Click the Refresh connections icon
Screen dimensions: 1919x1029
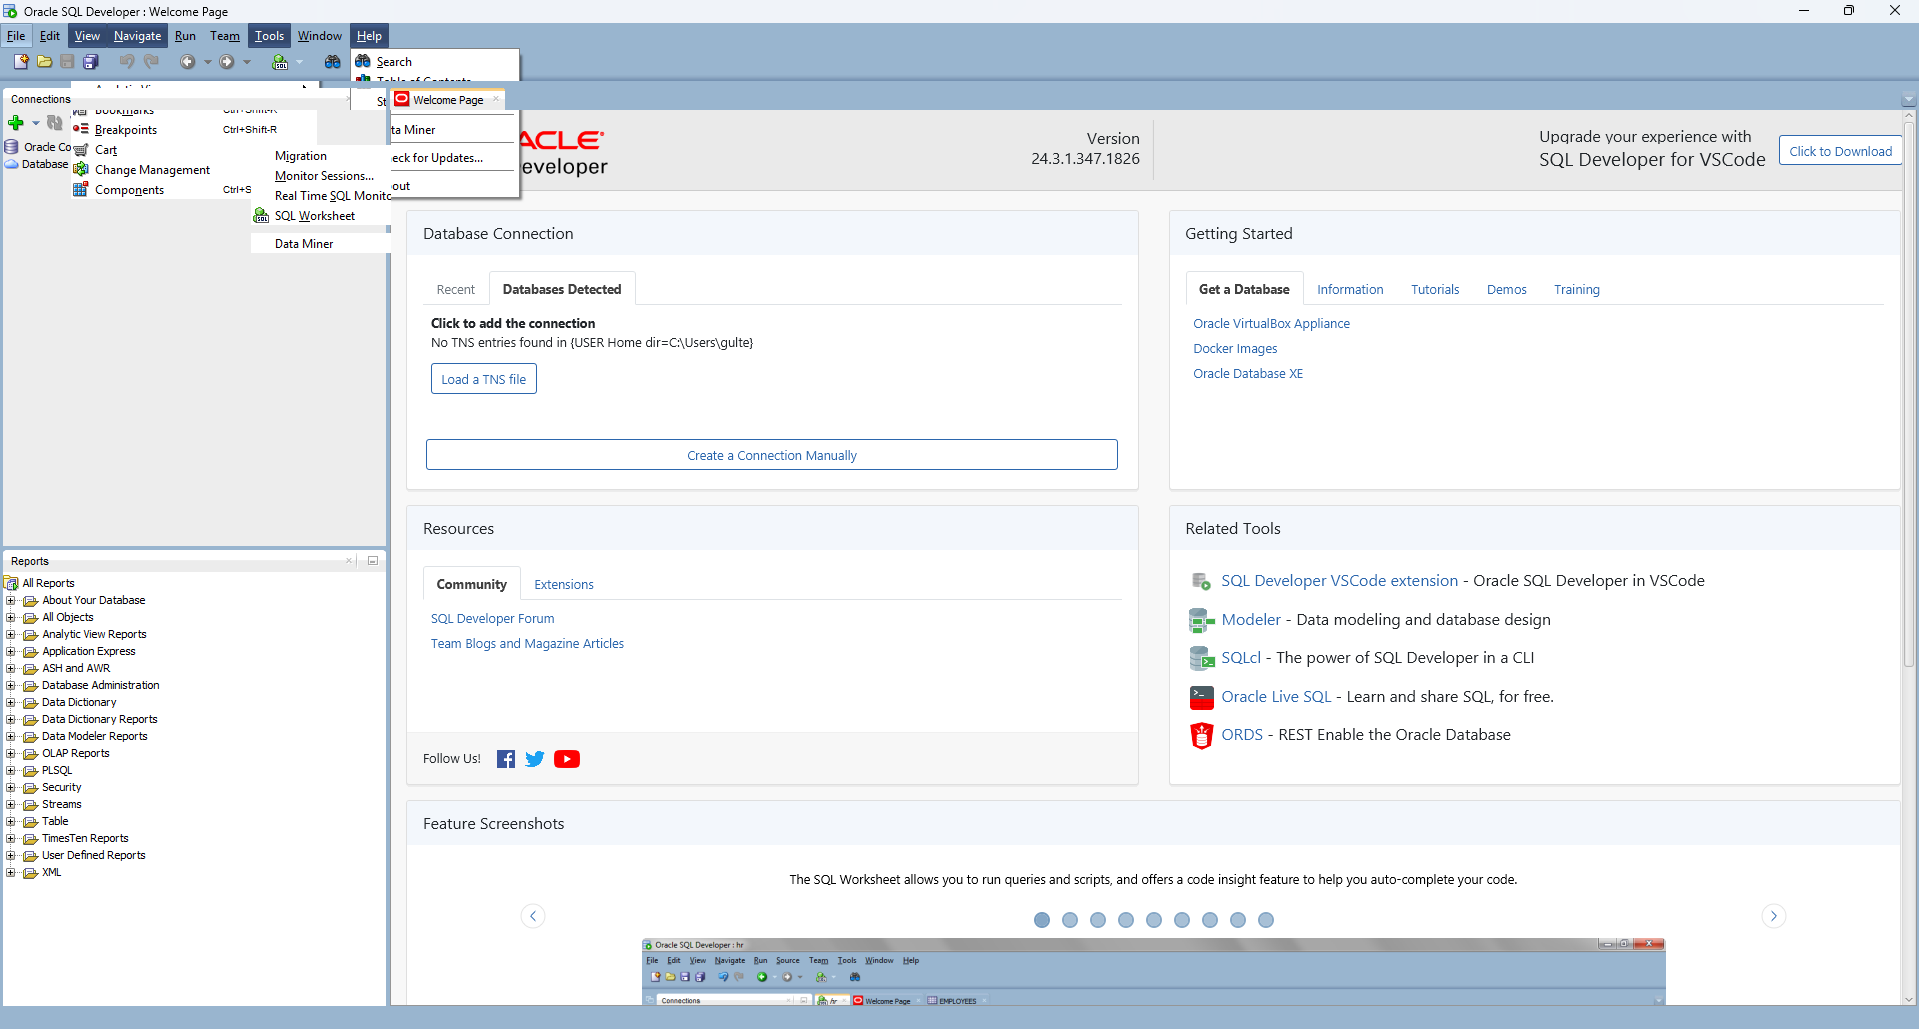[x=55, y=123]
